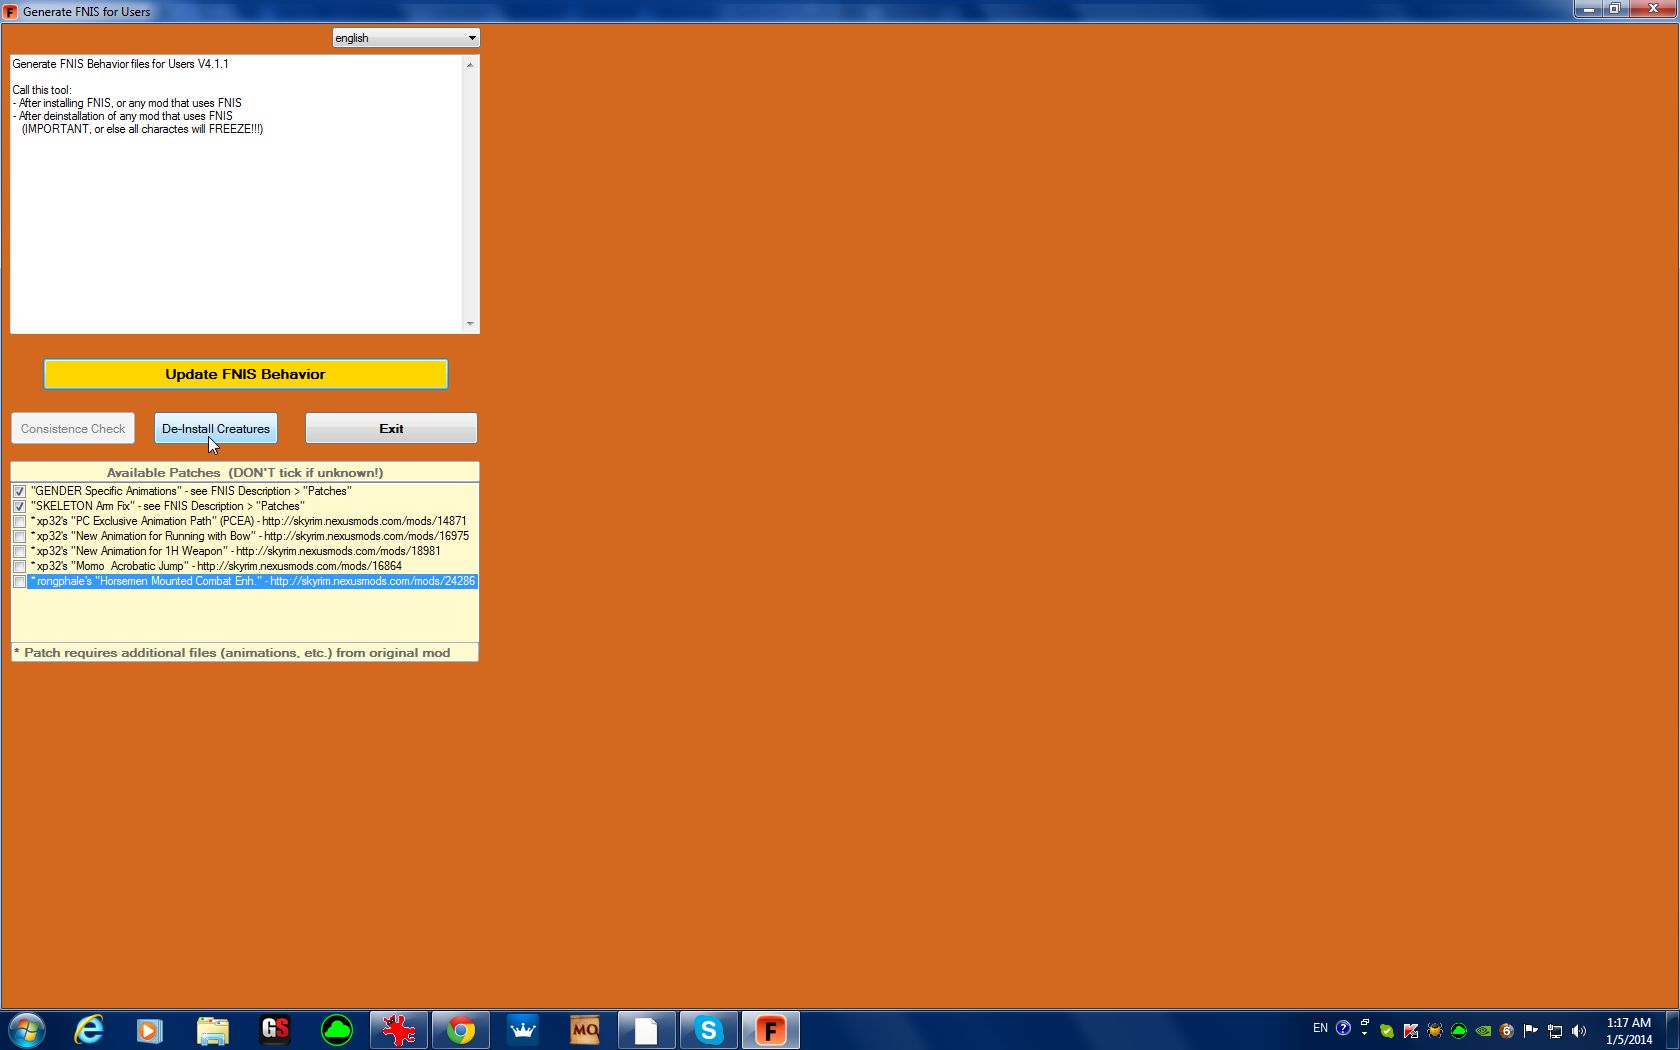Open Windows Media Player from the taskbar

[x=150, y=1029]
